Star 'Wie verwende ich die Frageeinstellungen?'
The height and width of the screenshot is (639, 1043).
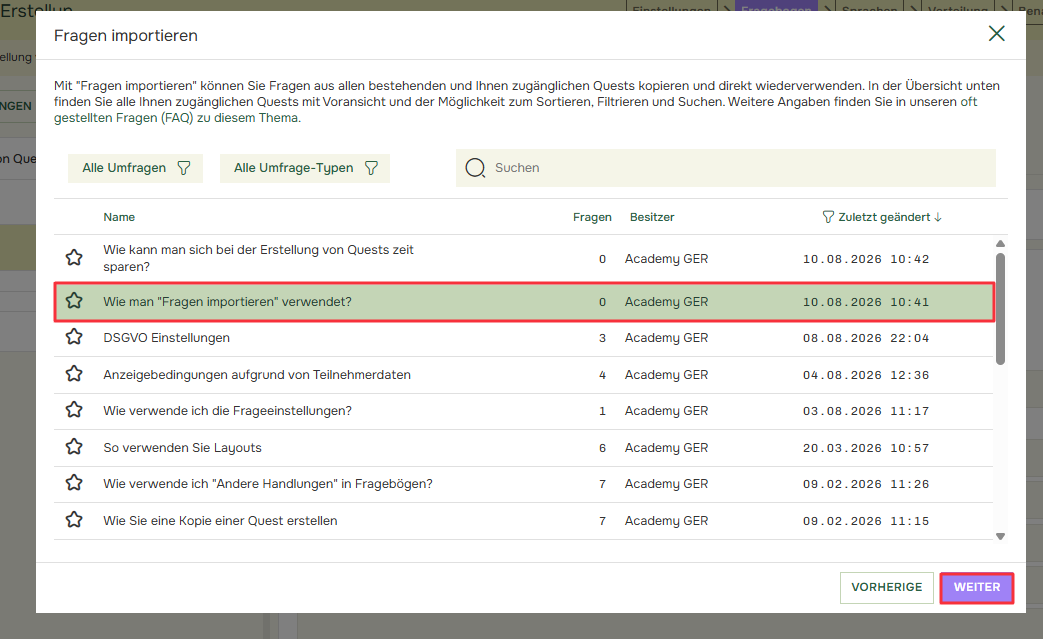point(74,410)
